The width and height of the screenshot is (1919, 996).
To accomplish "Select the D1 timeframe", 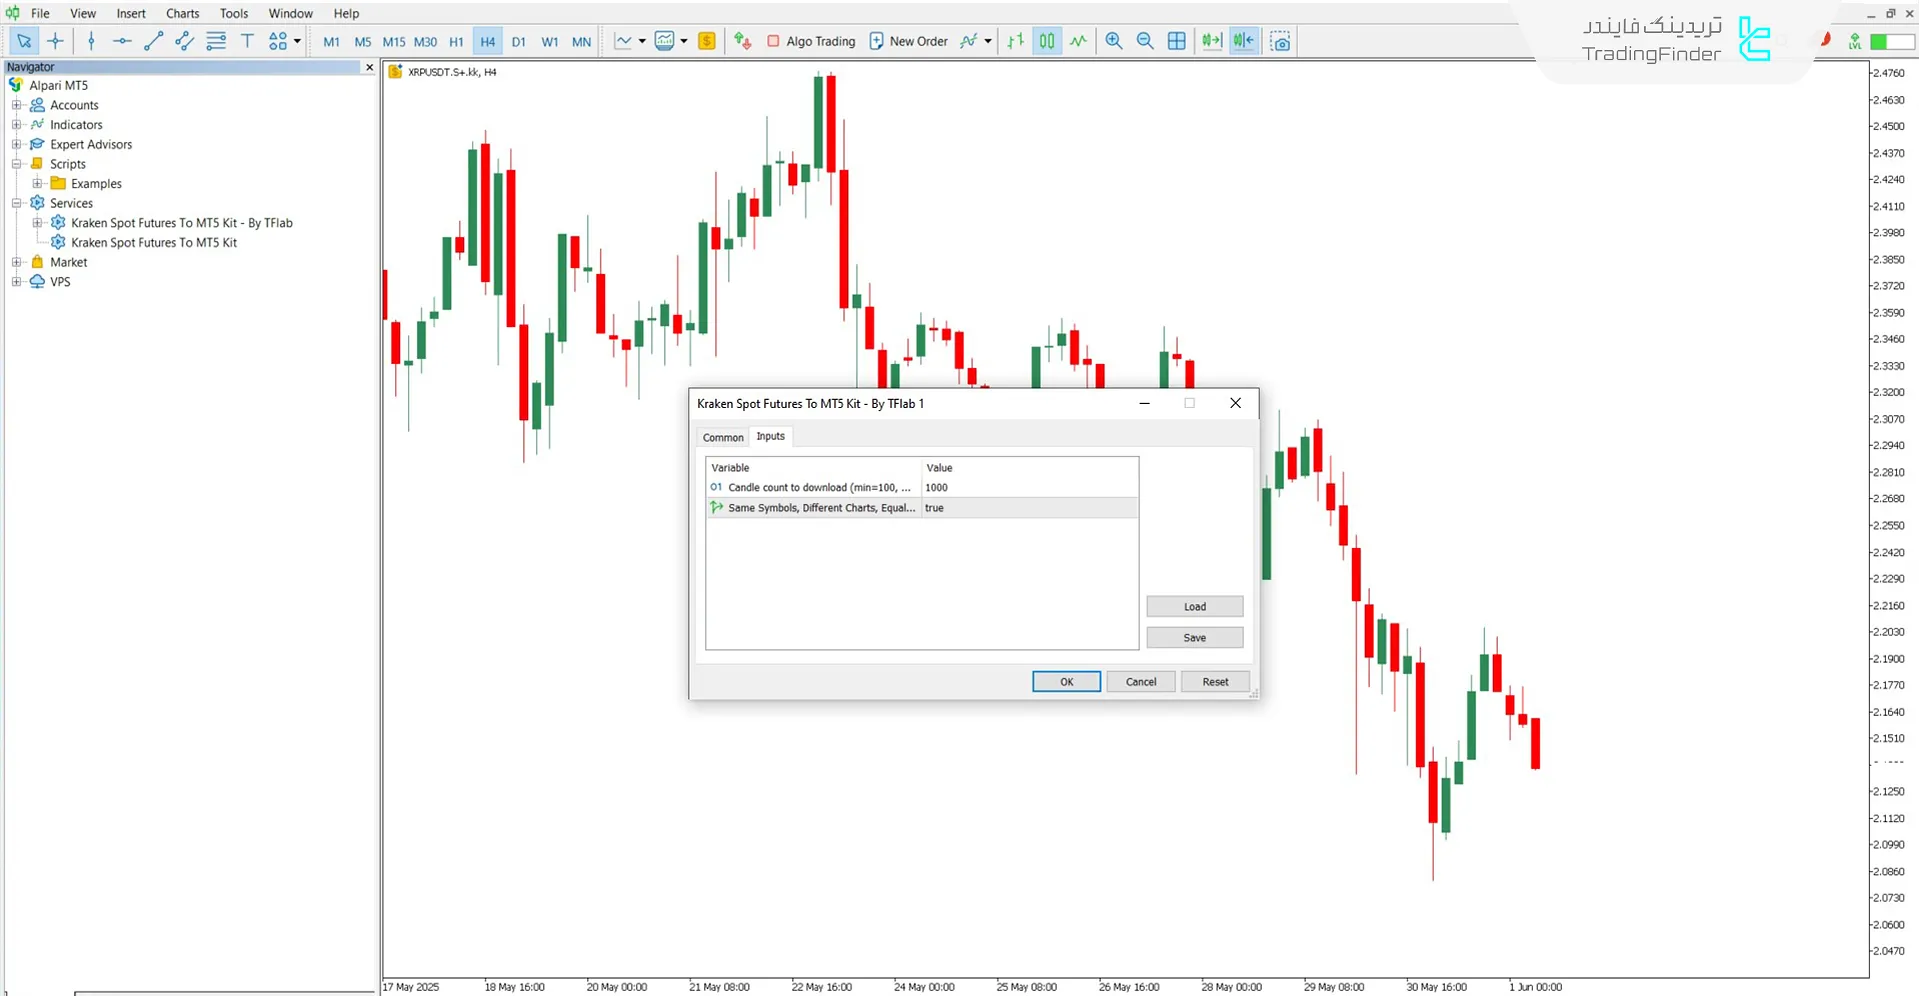I will pos(518,42).
